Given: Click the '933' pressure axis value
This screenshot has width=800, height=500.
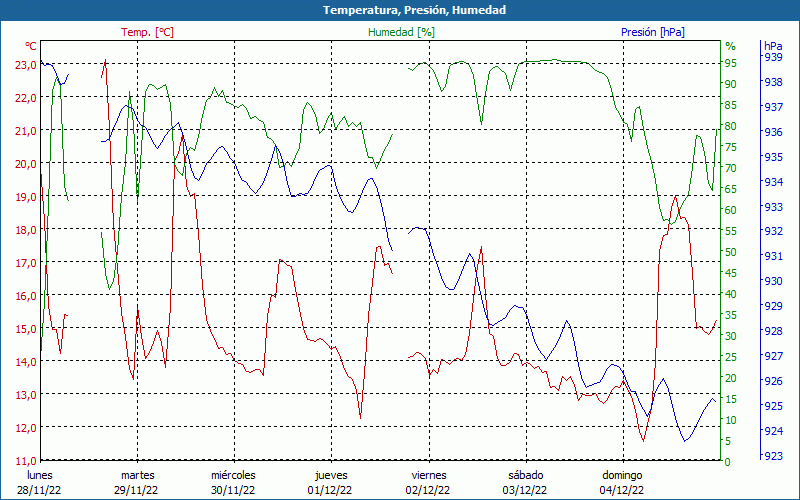Looking at the screenshot, I should [x=773, y=207].
